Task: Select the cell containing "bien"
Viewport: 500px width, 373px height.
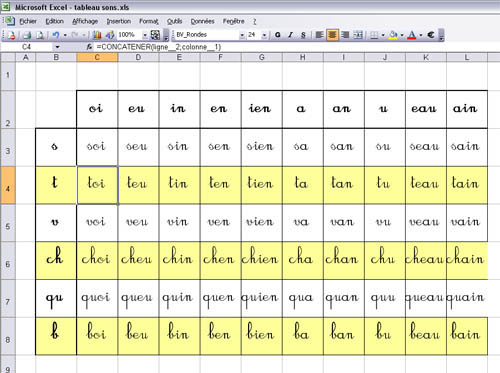Action: (262, 336)
